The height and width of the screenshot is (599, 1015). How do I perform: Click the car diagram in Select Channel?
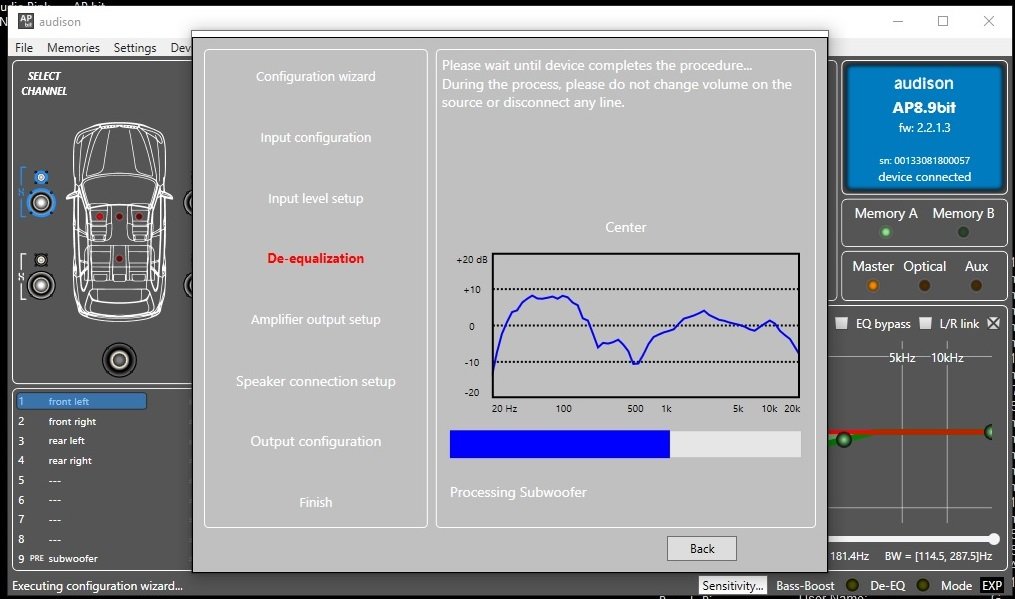tap(119, 221)
